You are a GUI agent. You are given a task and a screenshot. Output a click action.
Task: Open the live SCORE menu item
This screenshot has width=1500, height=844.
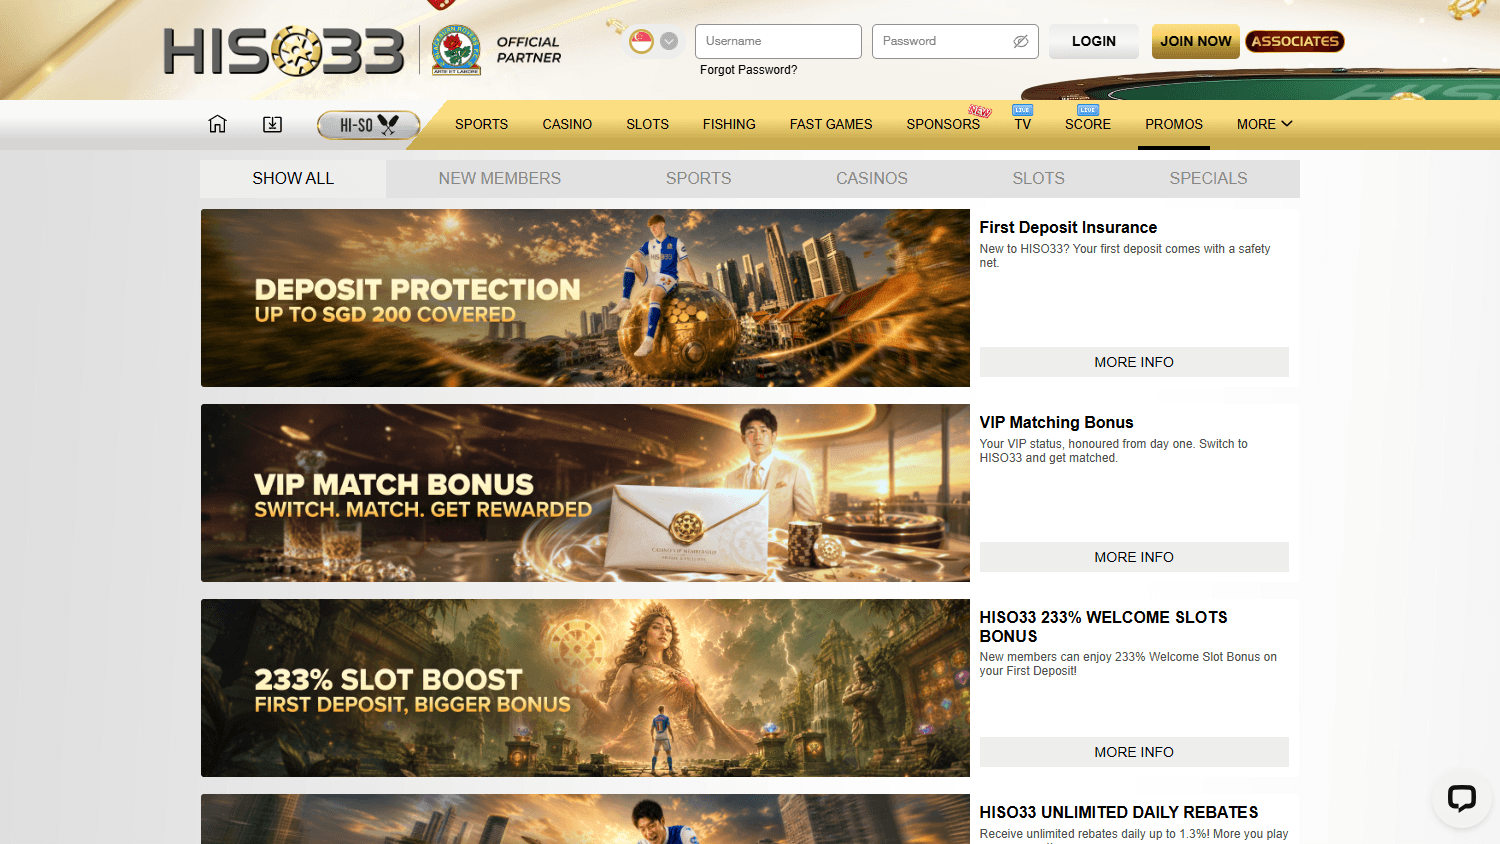pos(1088,124)
